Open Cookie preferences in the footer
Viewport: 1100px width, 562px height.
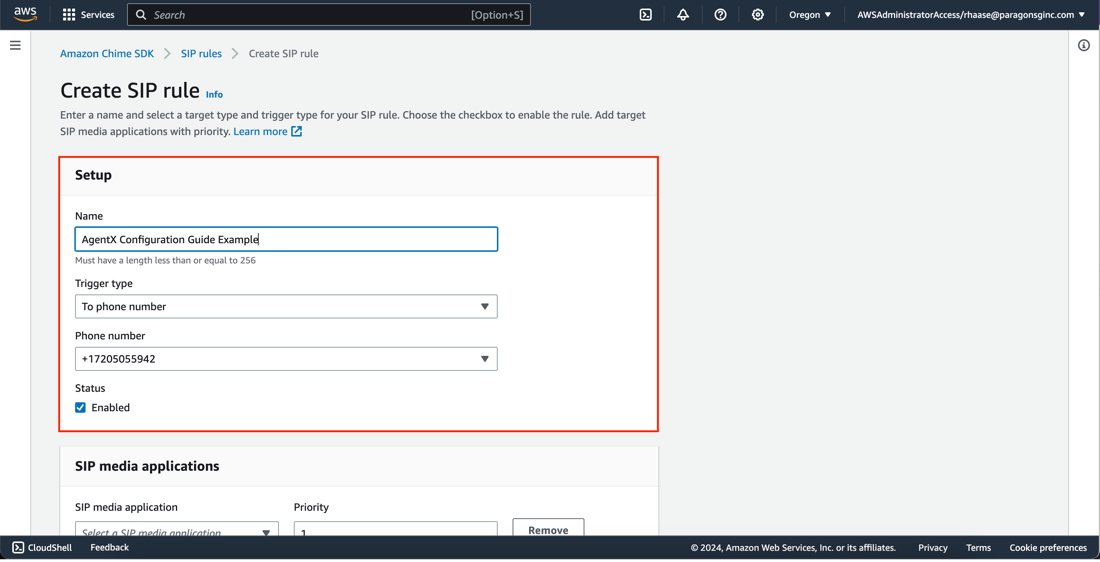tap(1048, 547)
